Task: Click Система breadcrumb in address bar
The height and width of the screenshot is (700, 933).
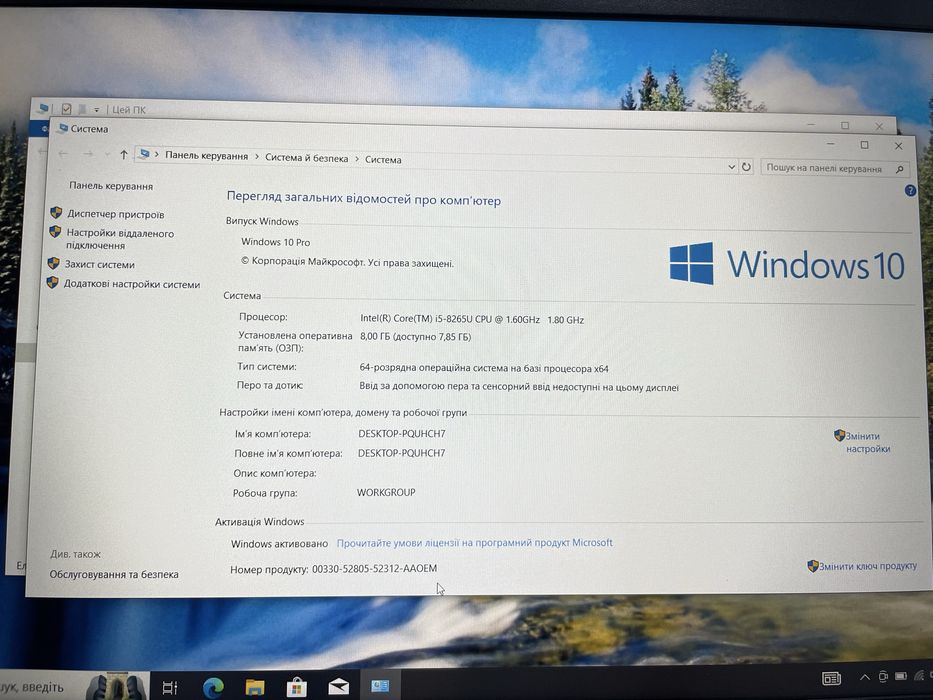Action: [383, 160]
